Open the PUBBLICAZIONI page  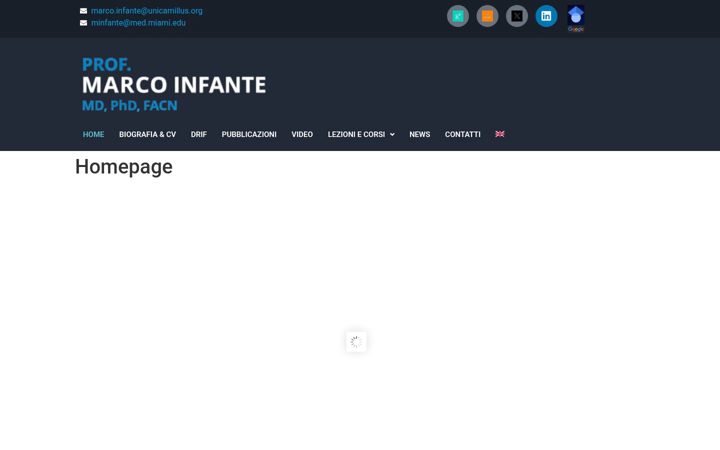point(249,135)
